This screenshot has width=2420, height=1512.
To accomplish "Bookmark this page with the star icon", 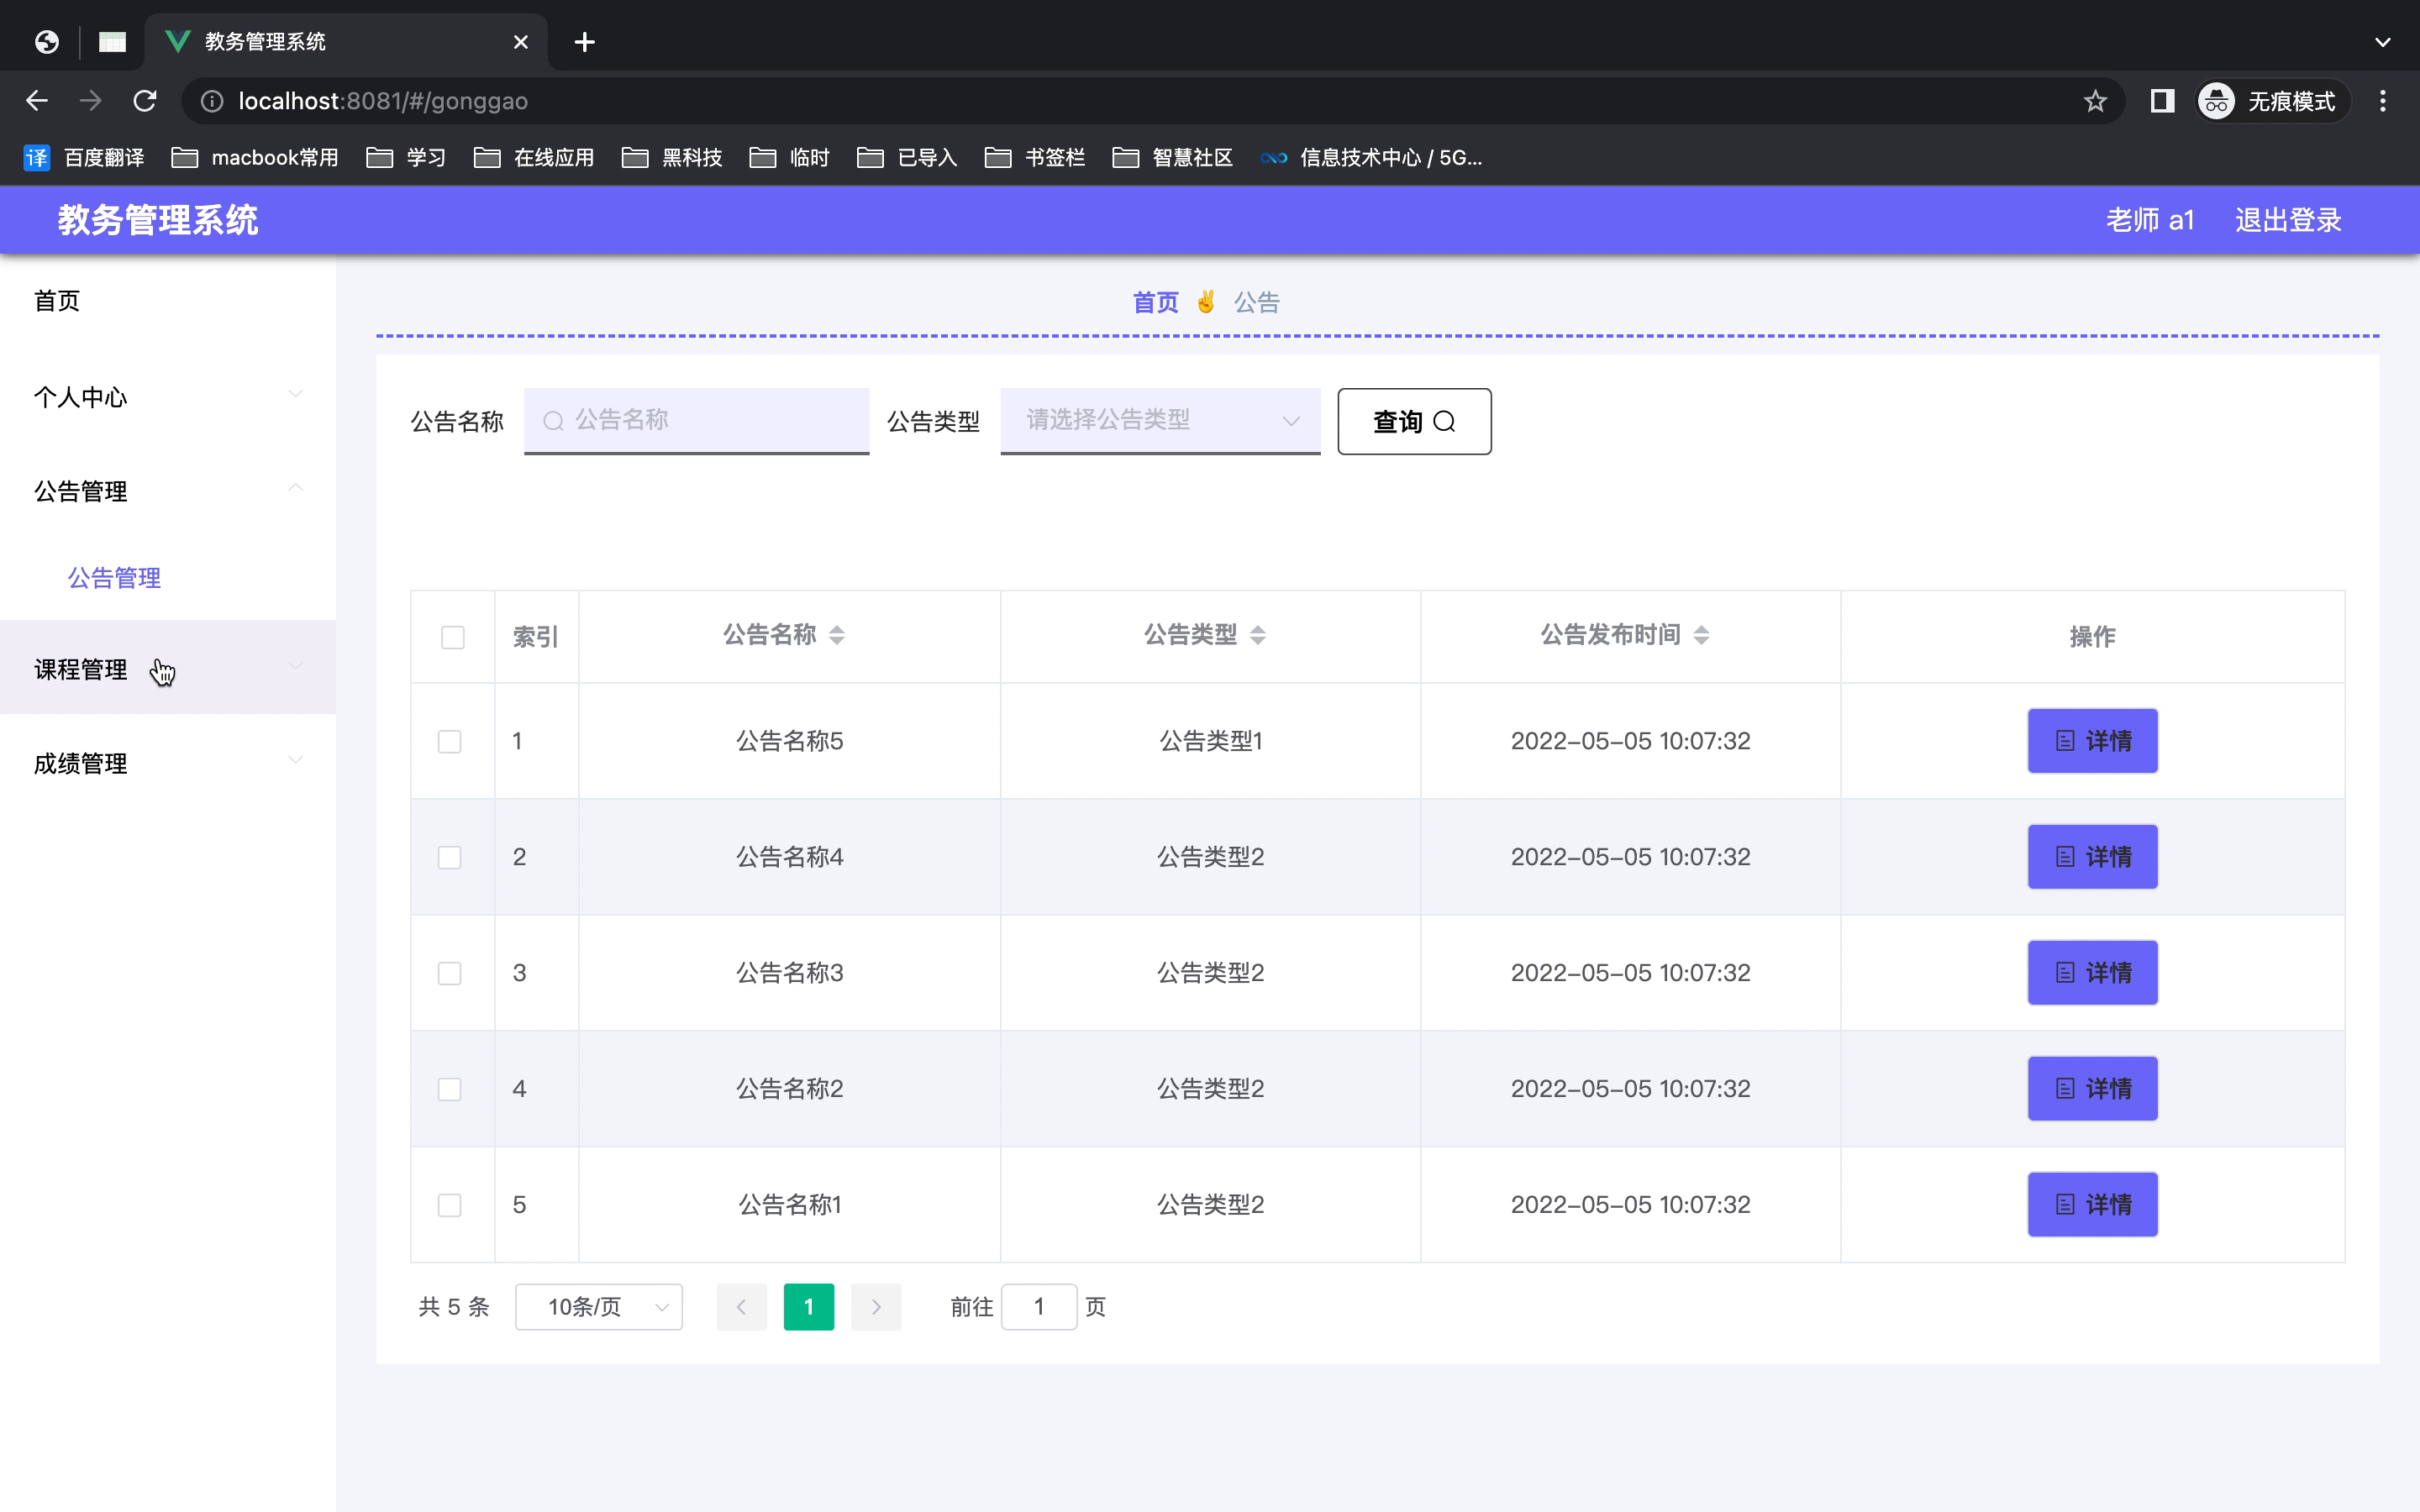I will pos(2095,101).
